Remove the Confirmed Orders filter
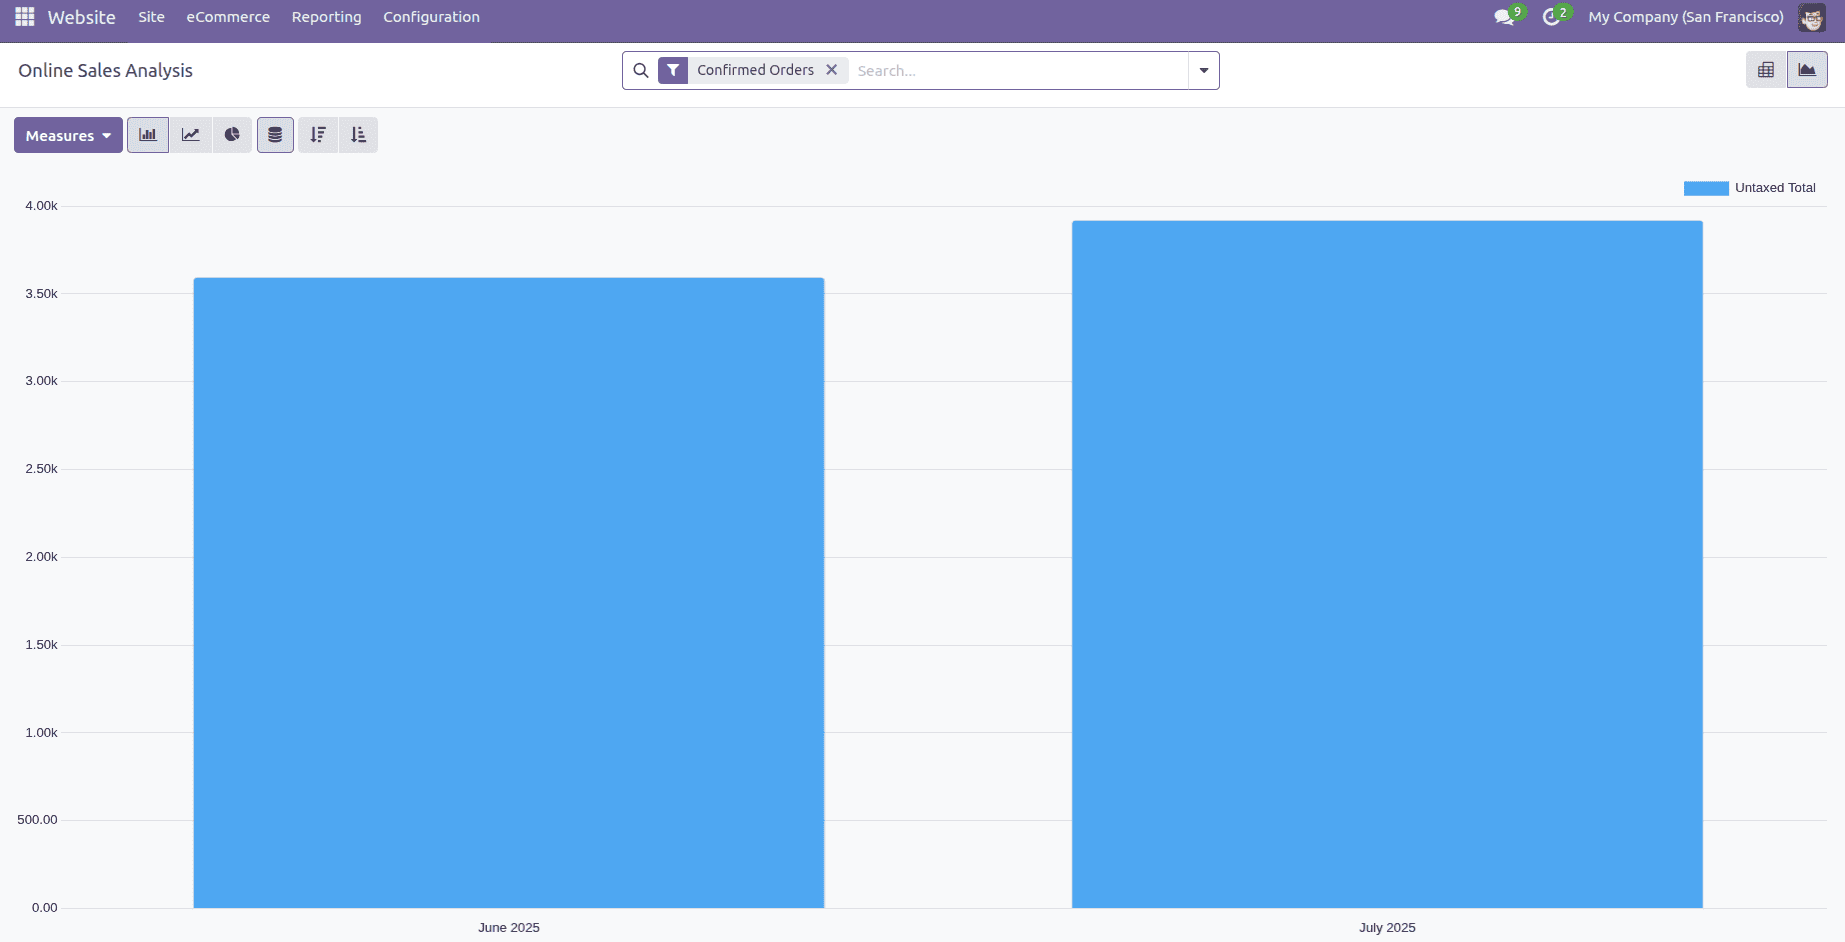1845x942 pixels. pos(831,70)
